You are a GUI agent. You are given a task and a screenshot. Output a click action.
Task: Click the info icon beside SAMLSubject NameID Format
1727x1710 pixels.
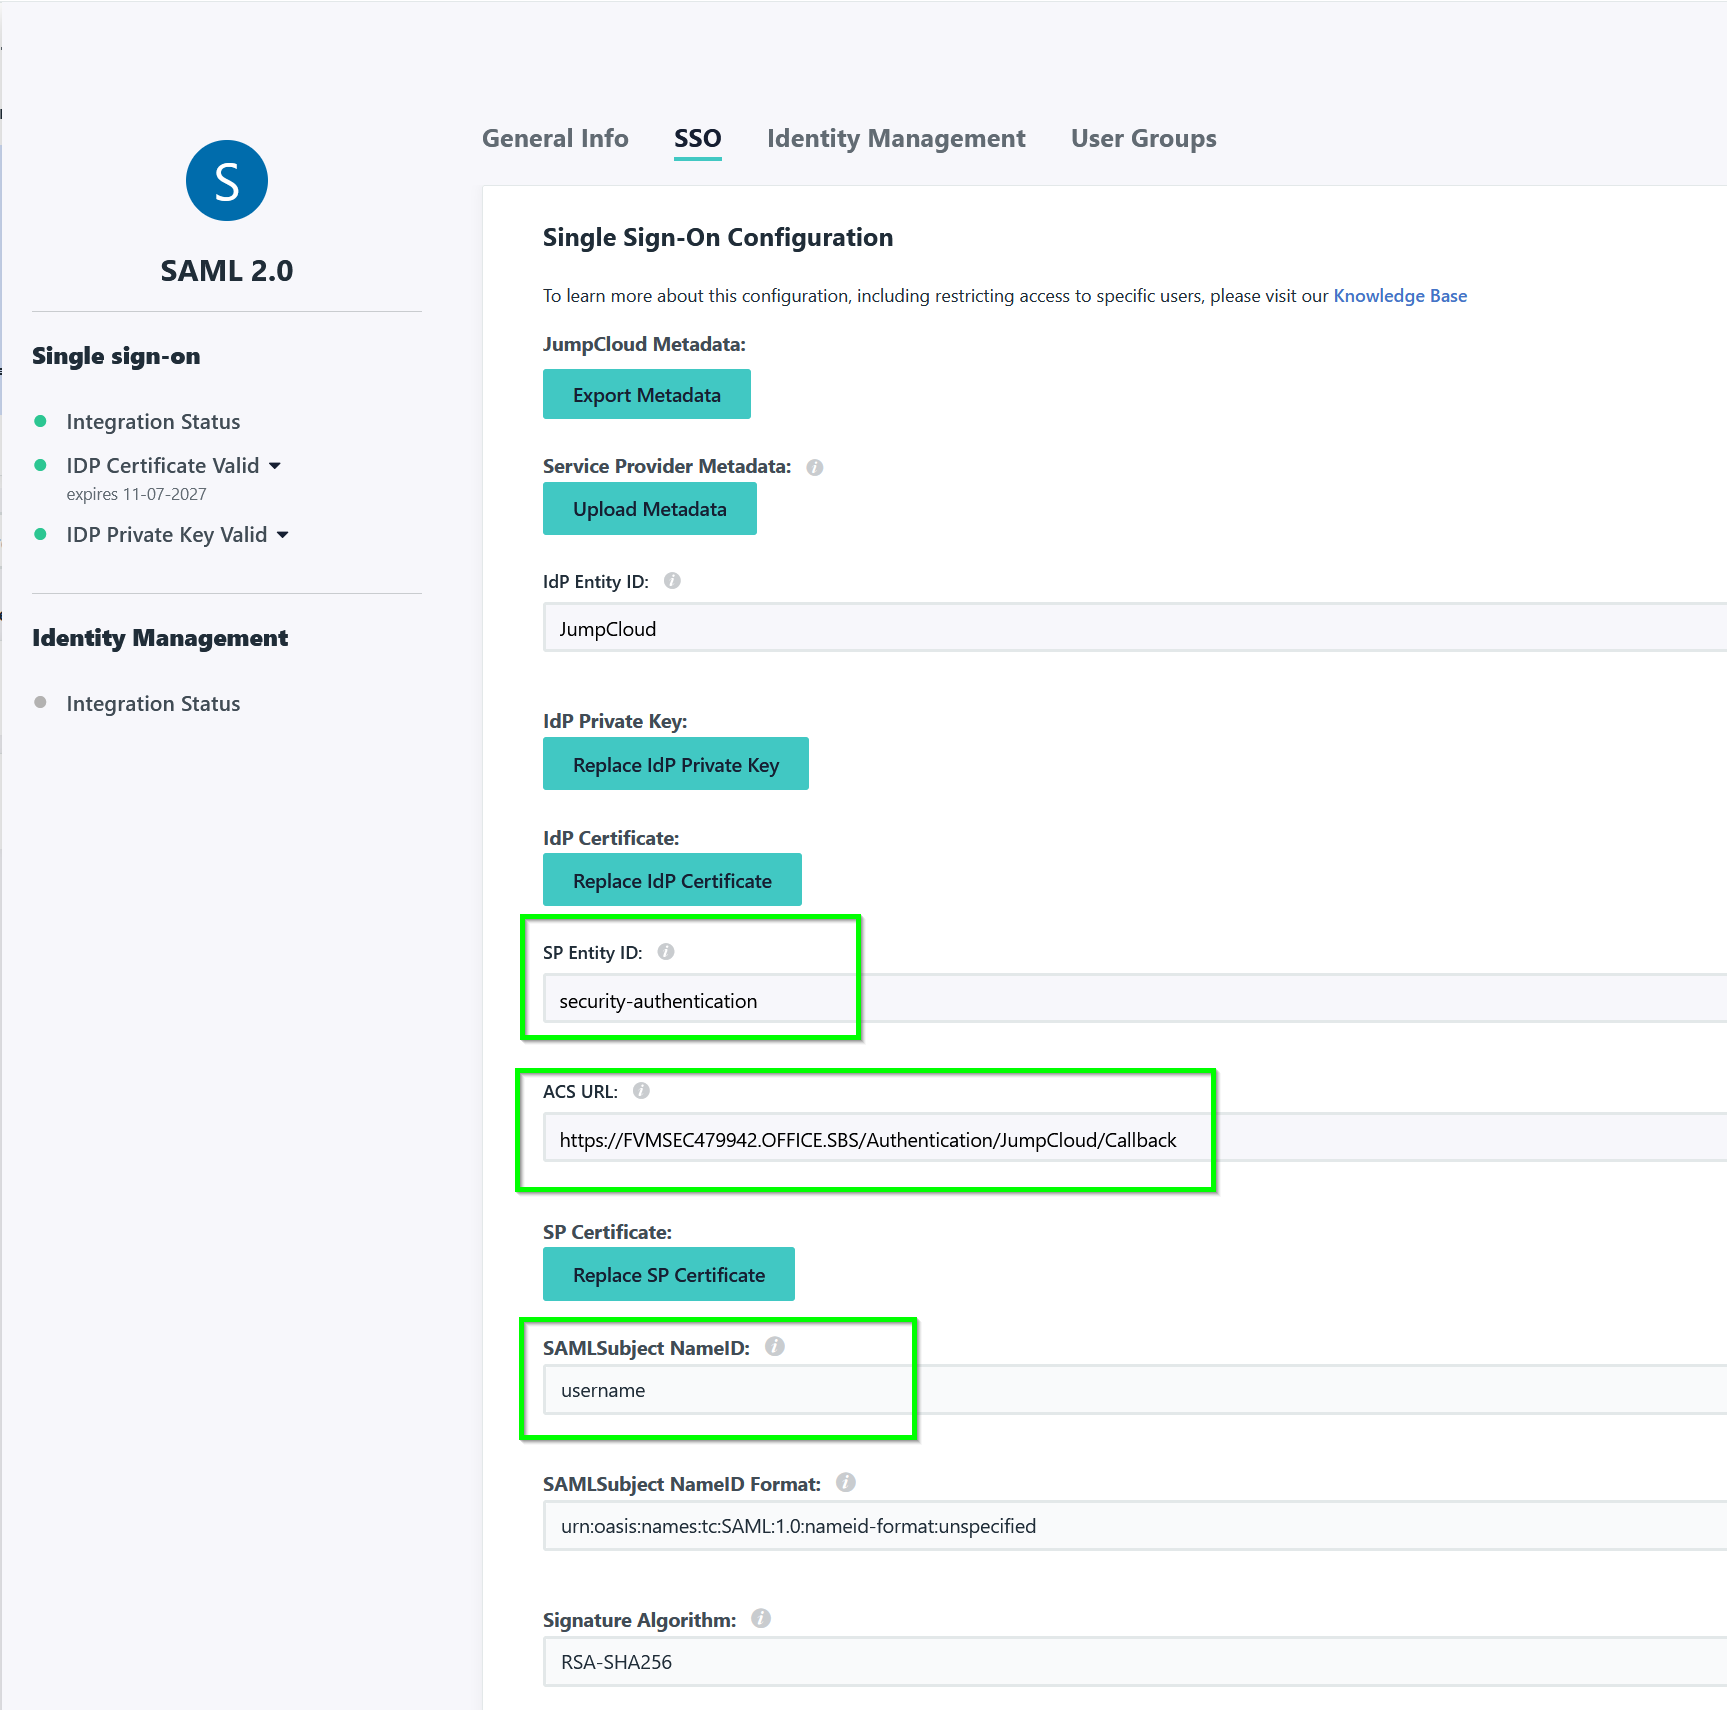coord(846,1483)
